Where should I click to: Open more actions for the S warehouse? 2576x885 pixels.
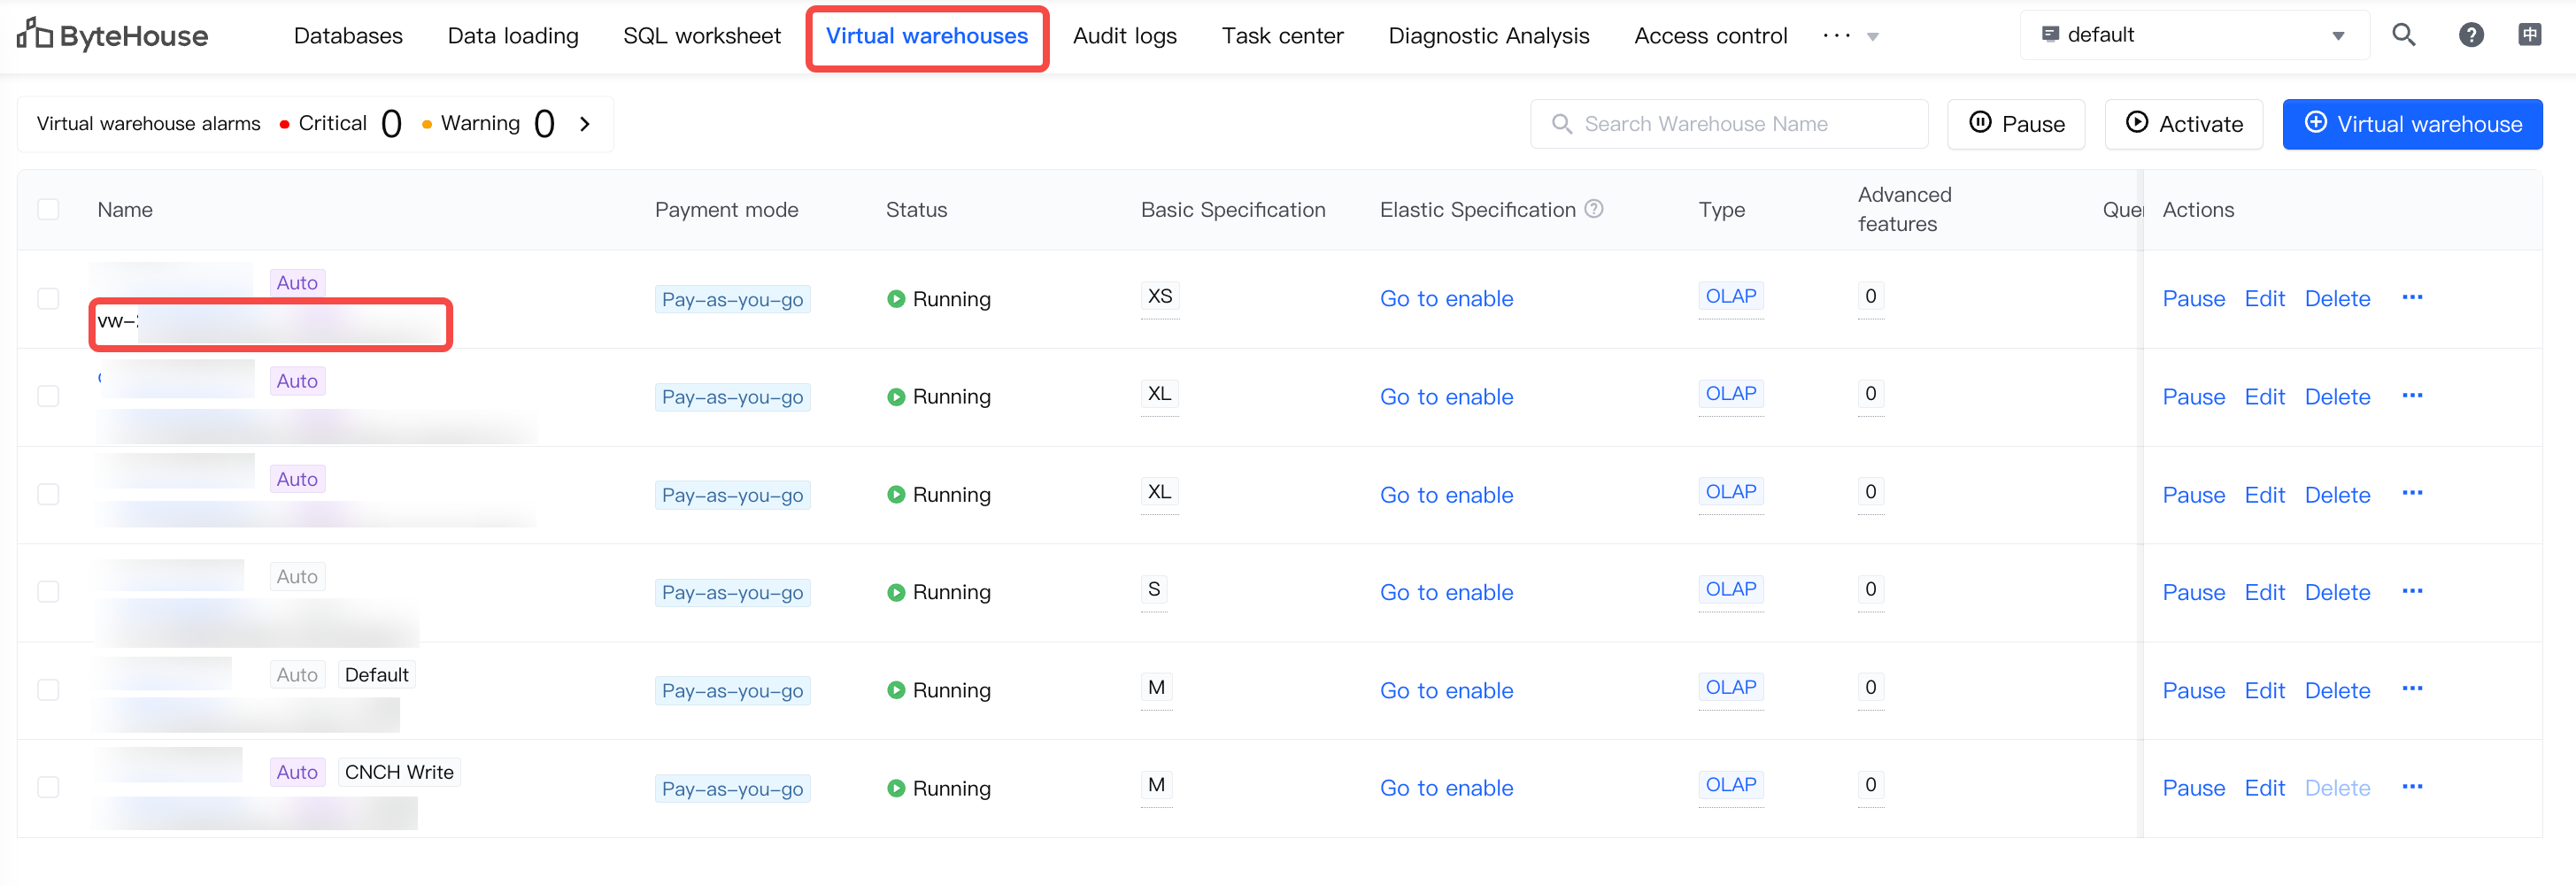tap(2412, 592)
